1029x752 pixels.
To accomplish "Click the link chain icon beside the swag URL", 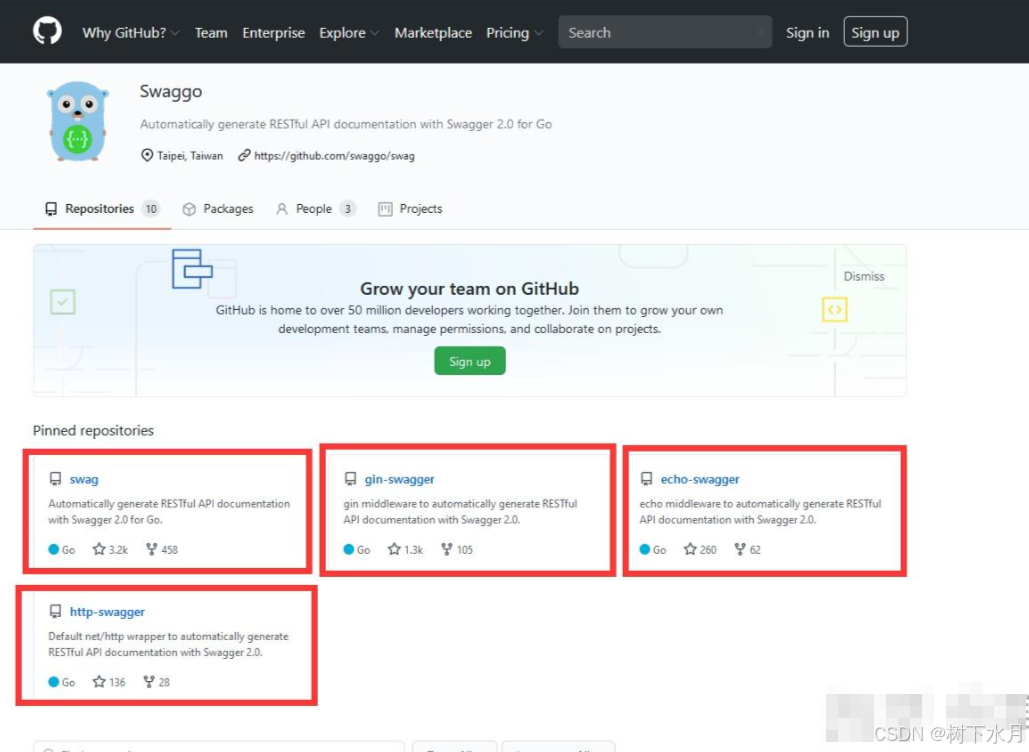I will tap(244, 156).
